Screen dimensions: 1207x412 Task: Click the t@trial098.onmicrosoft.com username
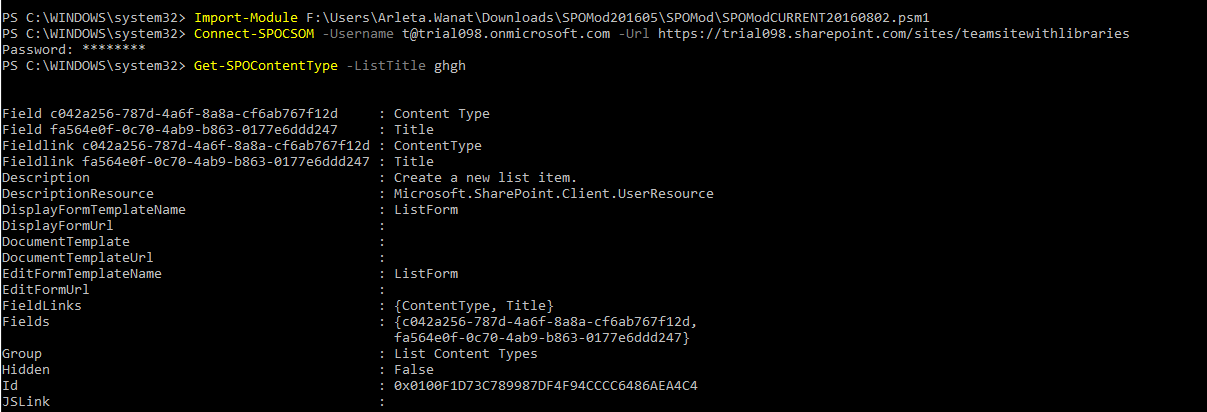point(504,34)
